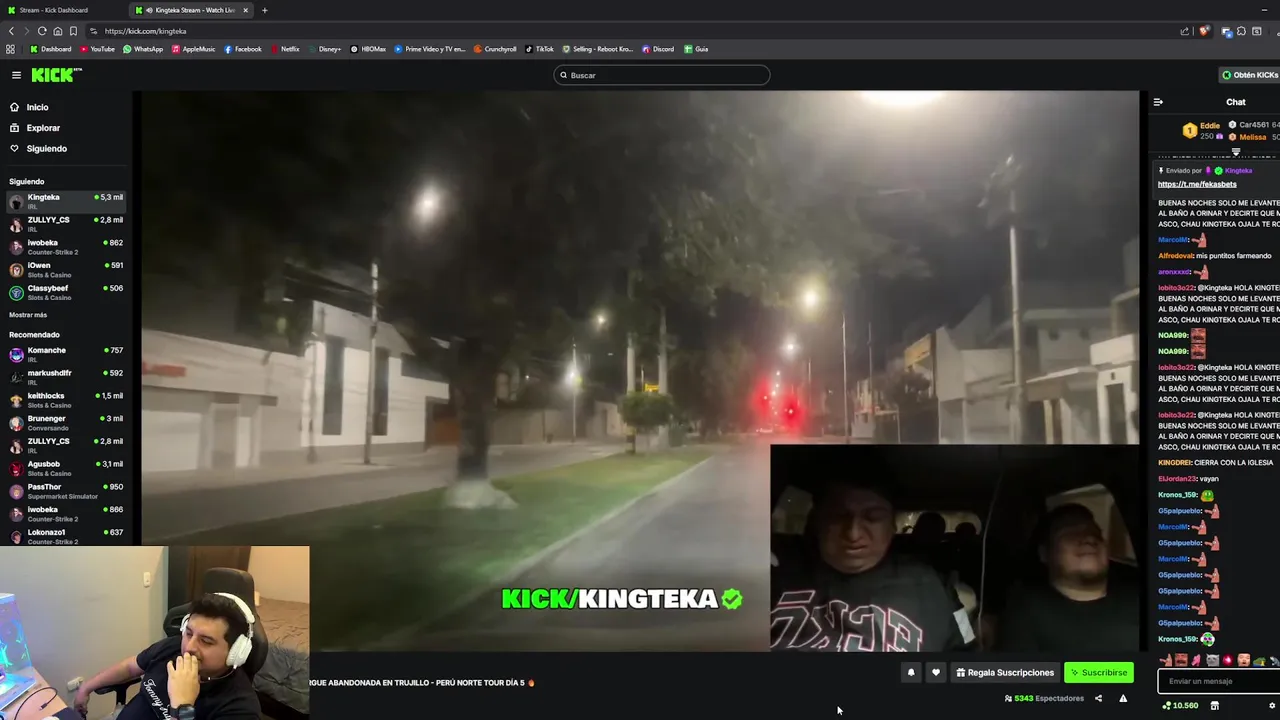The height and width of the screenshot is (720, 1280).
Task: Click the browser home button
Action: coord(58,31)
